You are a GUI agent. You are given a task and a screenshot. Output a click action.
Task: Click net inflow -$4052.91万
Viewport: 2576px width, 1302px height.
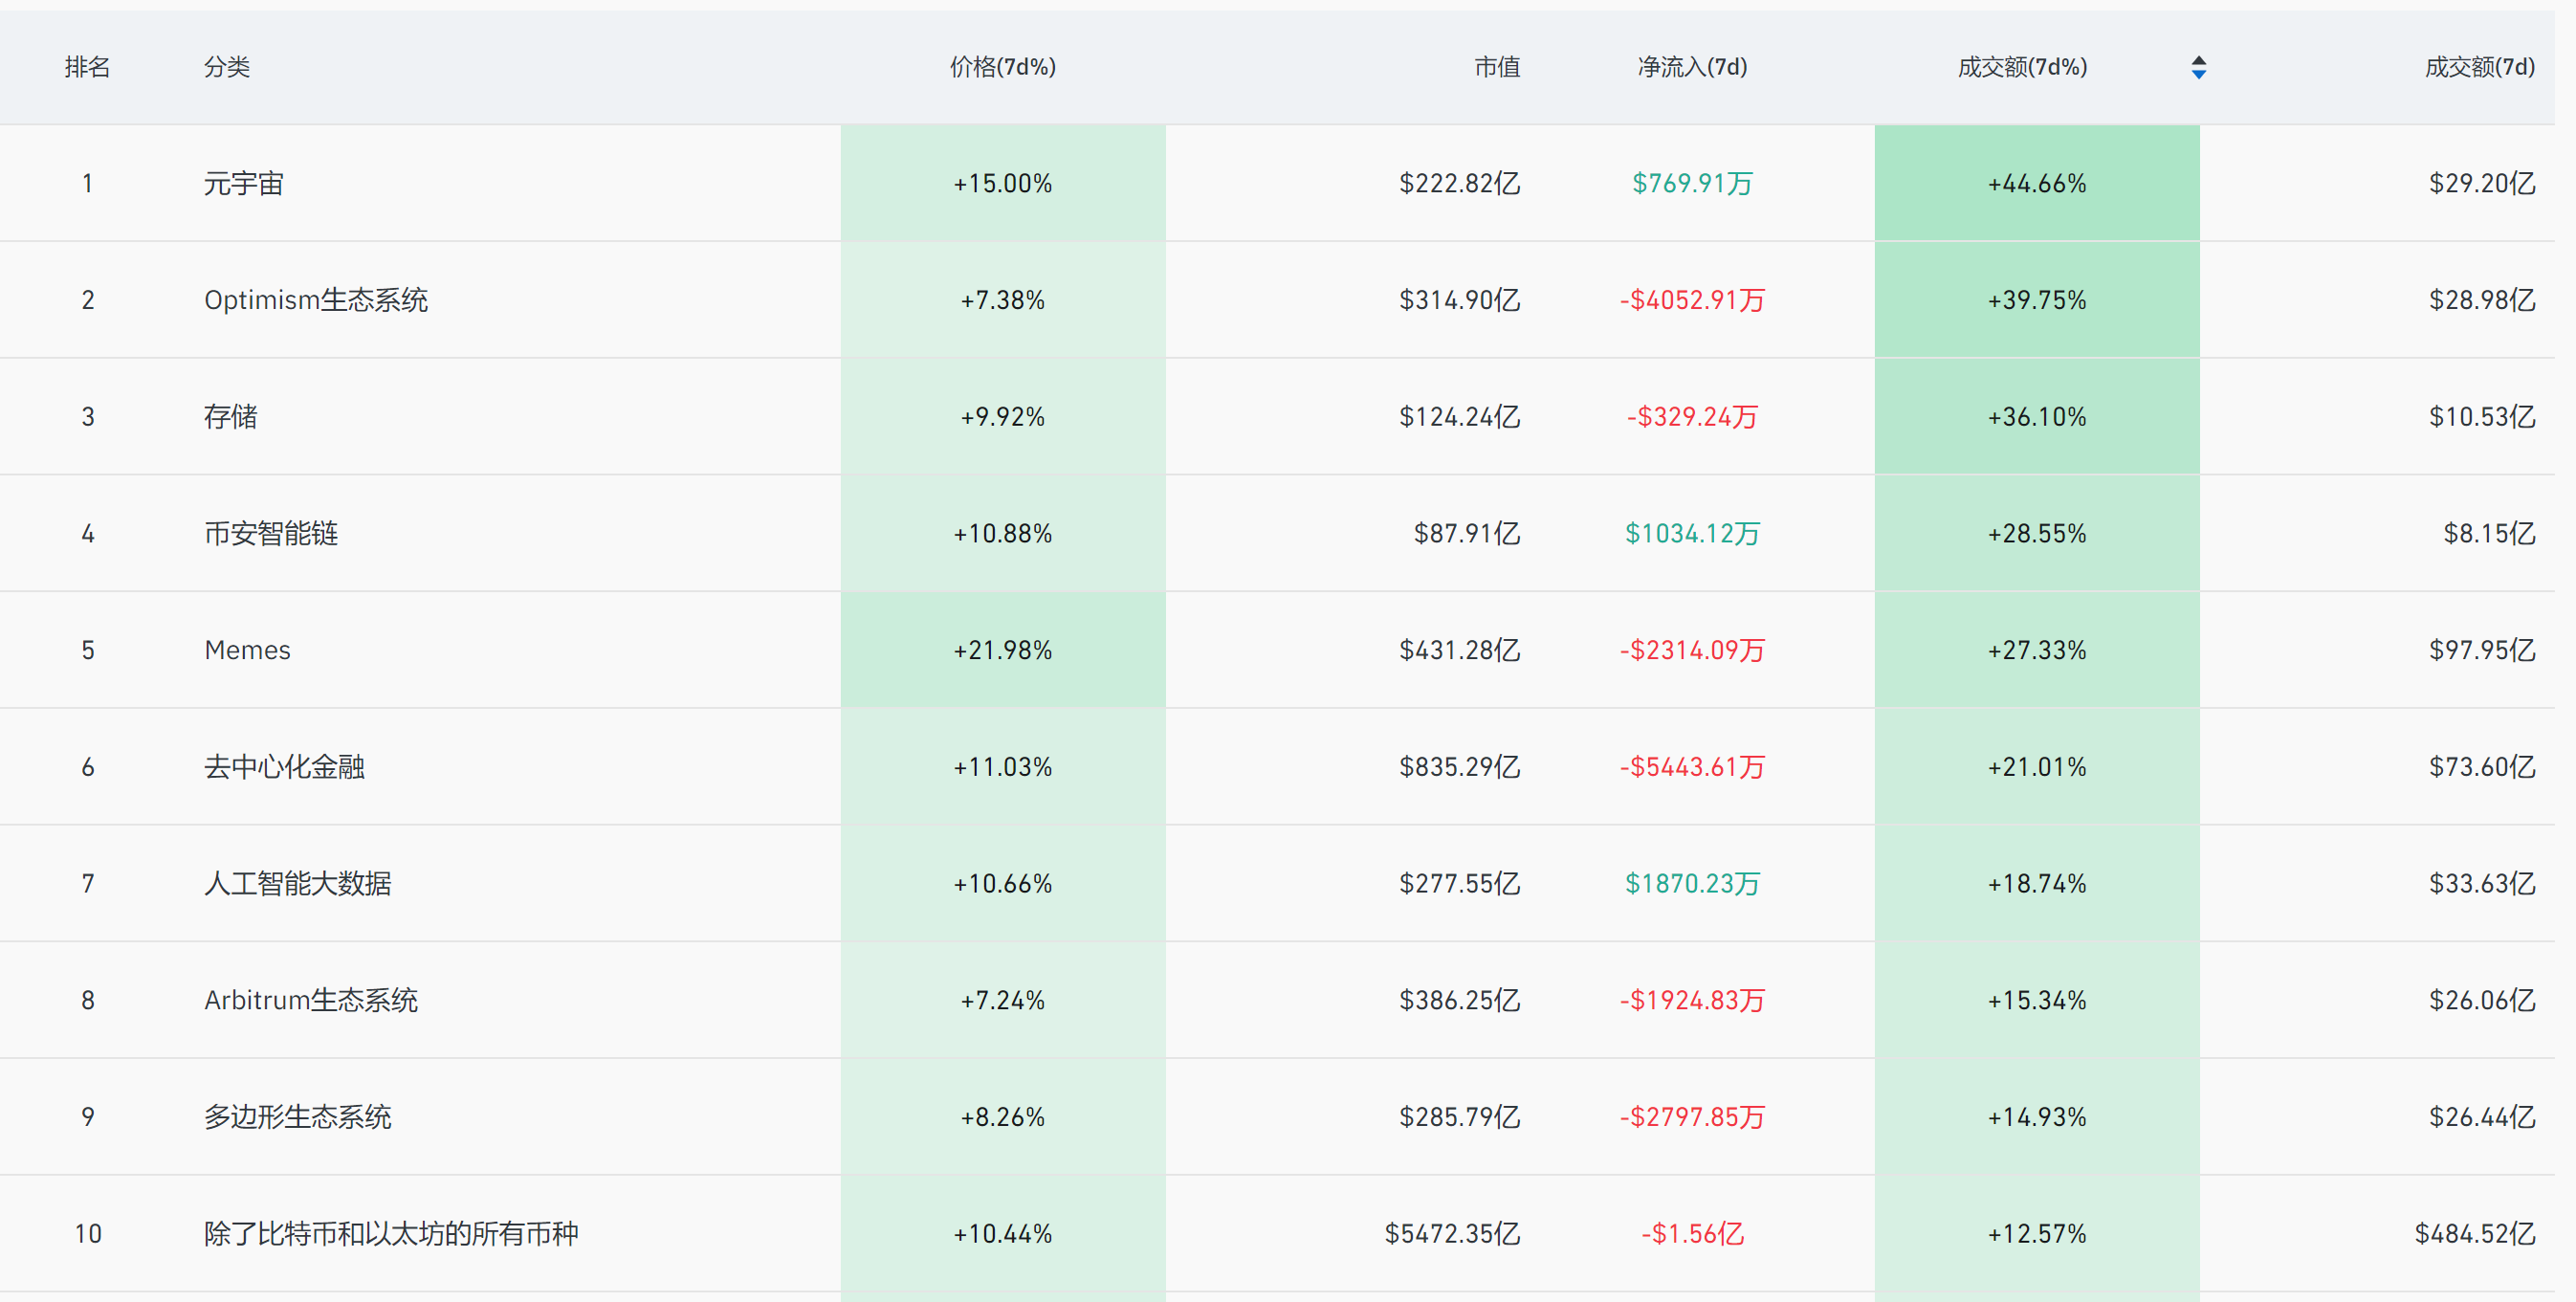[x=1692, y=300]
